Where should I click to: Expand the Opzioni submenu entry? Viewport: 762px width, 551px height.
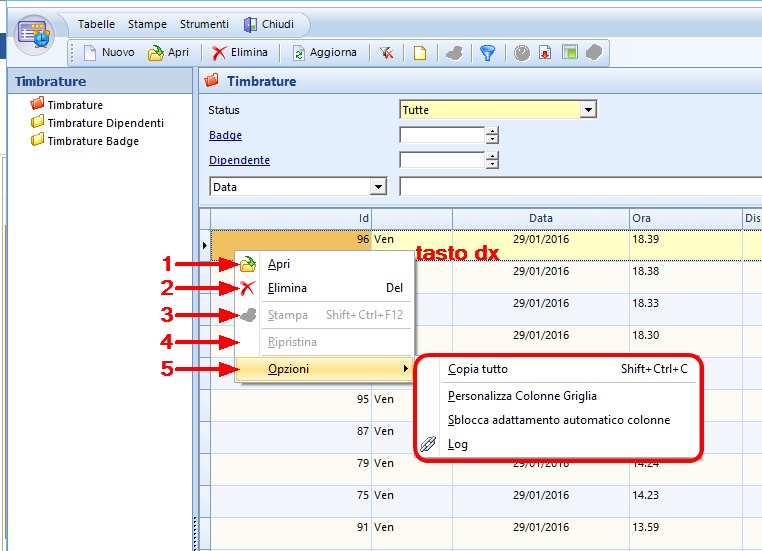pyautogui.click(x=288, y=369)
